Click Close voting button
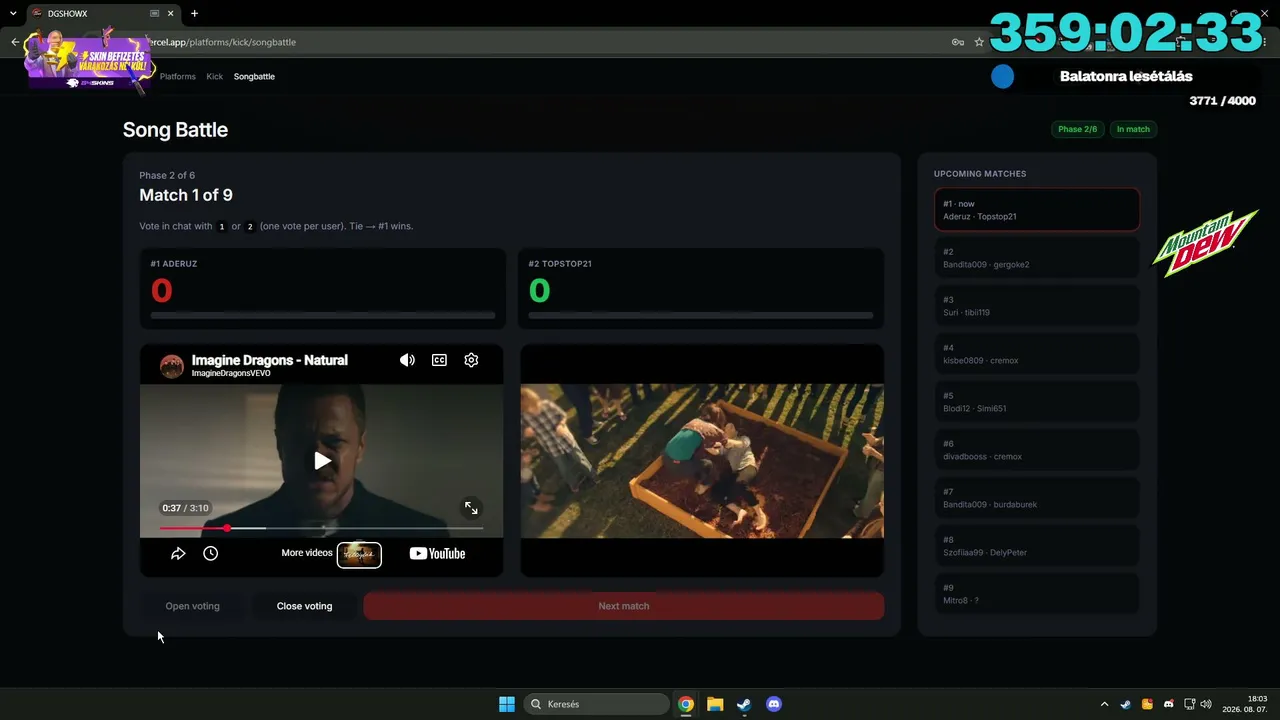 [304, 606]
